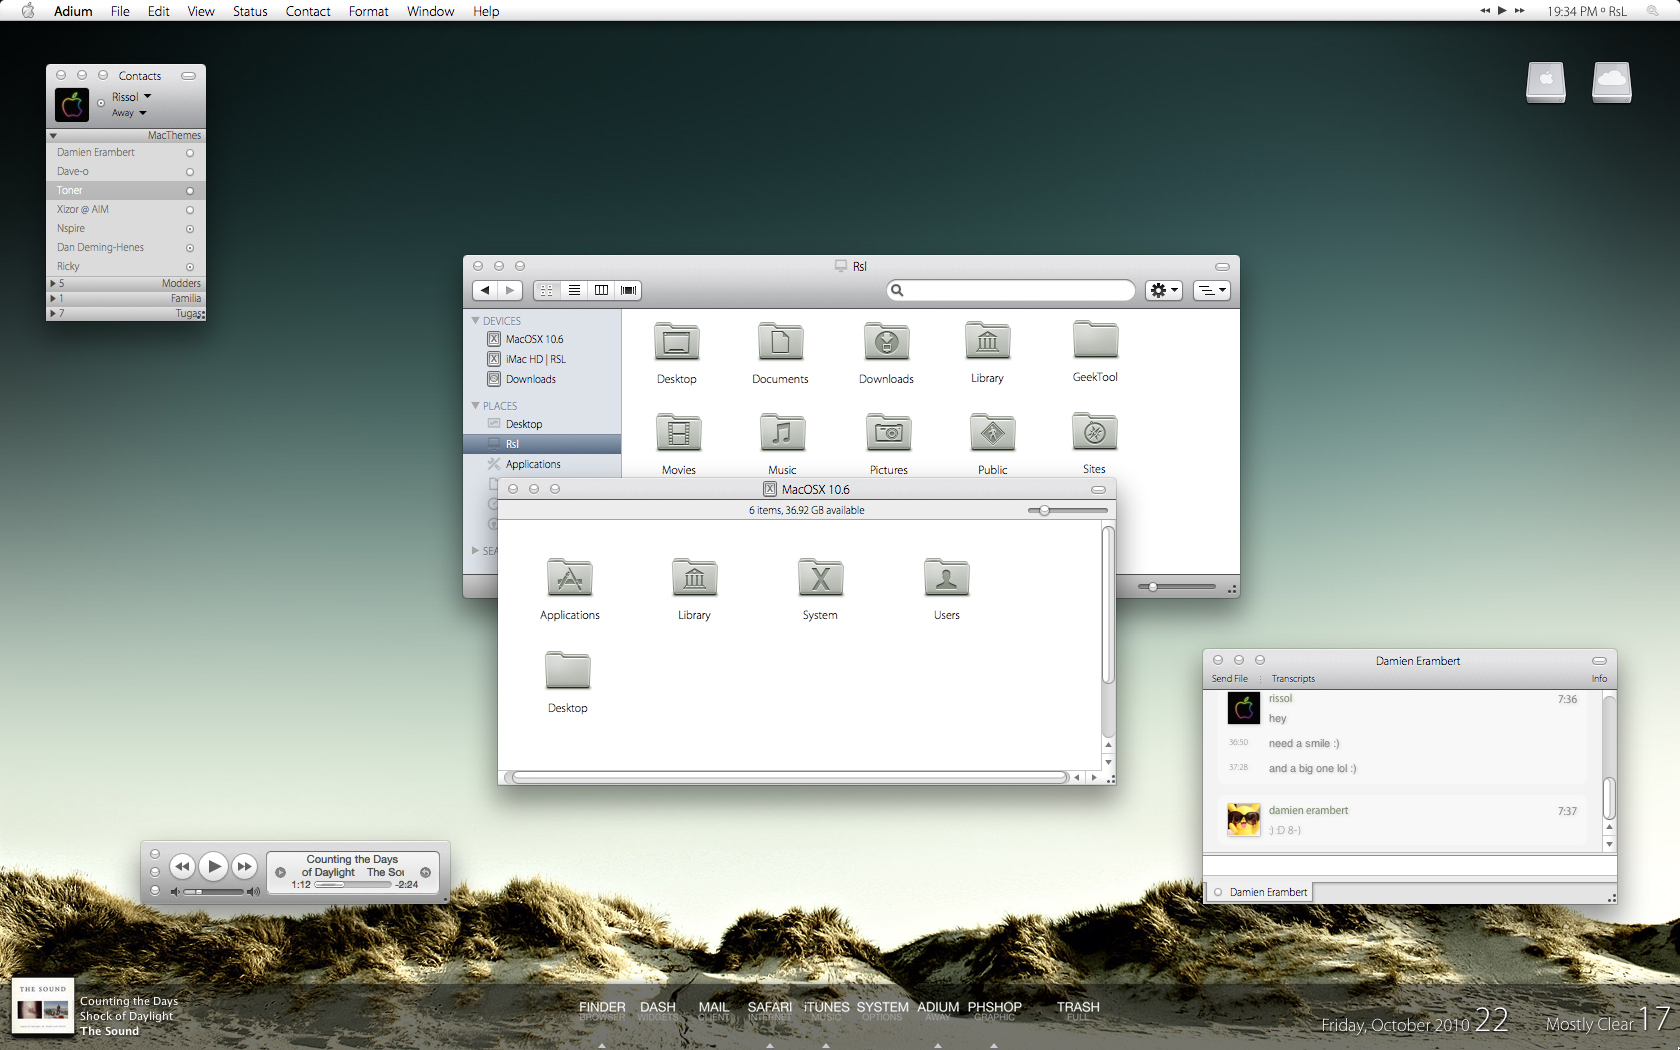This screenshot has height=1050, width=1680.
Task: Expand the Familia contact group
Action: pos(53,298)
